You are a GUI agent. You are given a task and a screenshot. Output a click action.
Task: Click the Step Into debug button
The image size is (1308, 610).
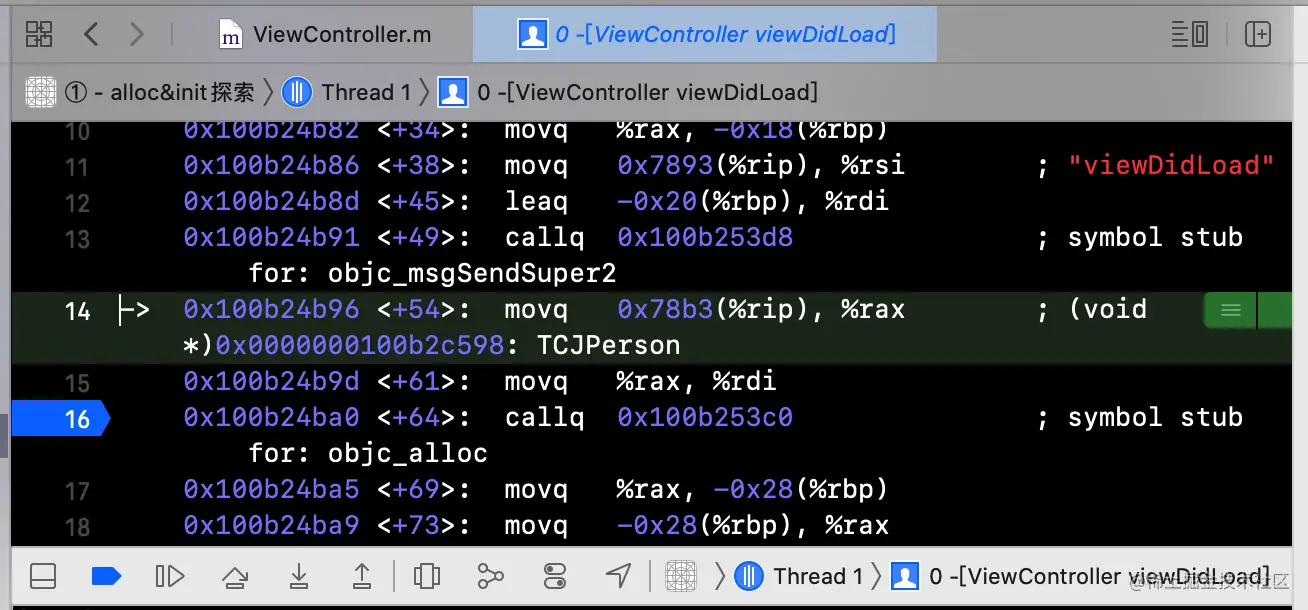pos(298,576)
